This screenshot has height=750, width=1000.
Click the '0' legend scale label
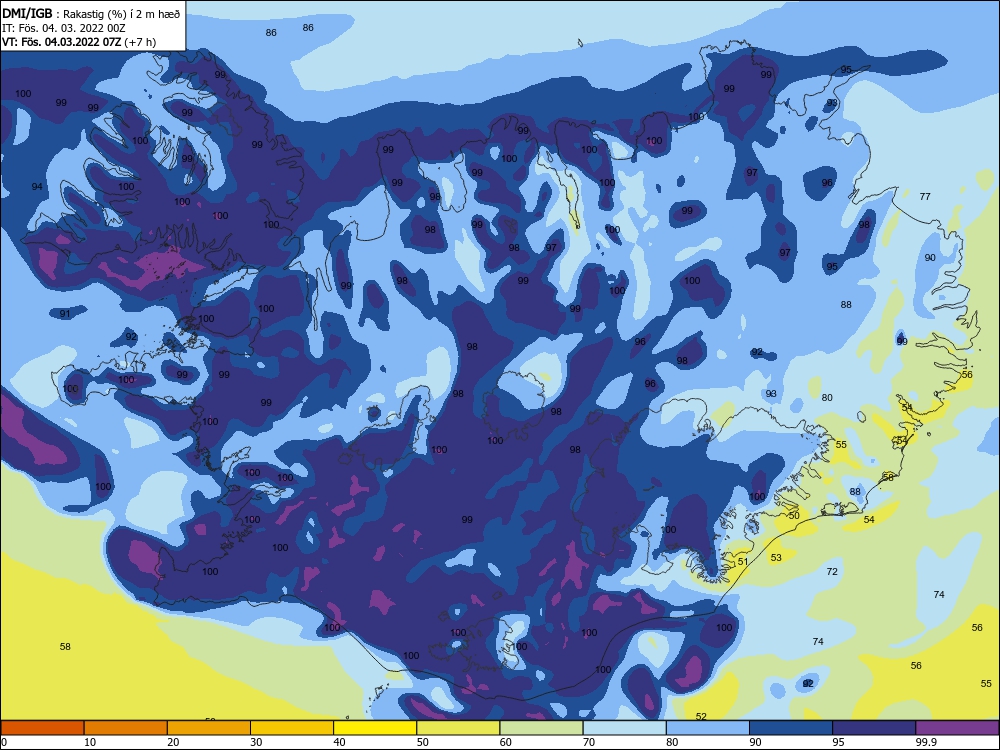click(x=4, y=742)
